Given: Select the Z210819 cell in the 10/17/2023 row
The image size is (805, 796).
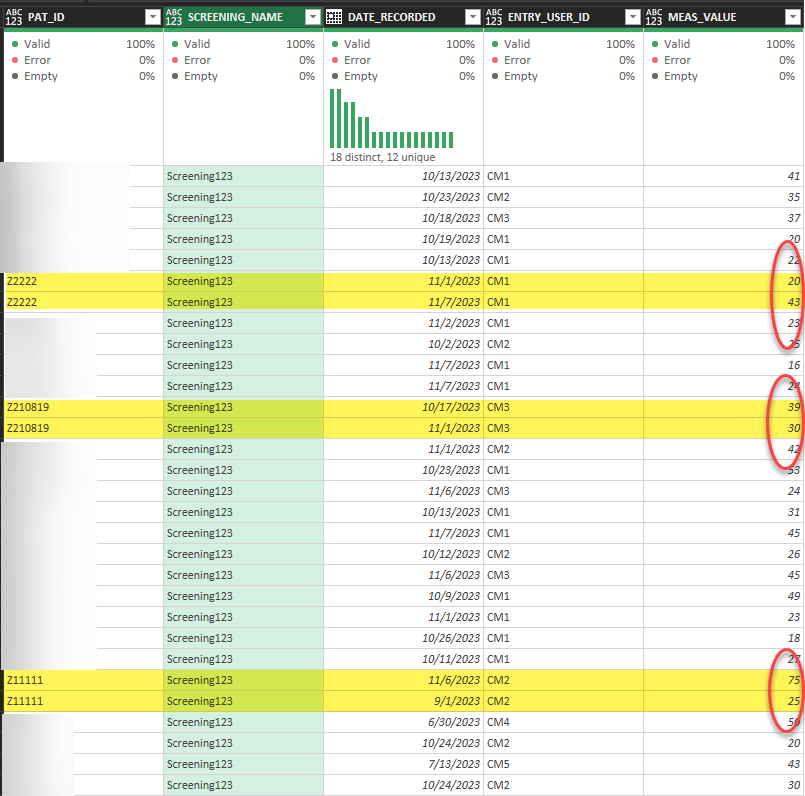Looking at the screenshot, I should [x=84, y=407].
